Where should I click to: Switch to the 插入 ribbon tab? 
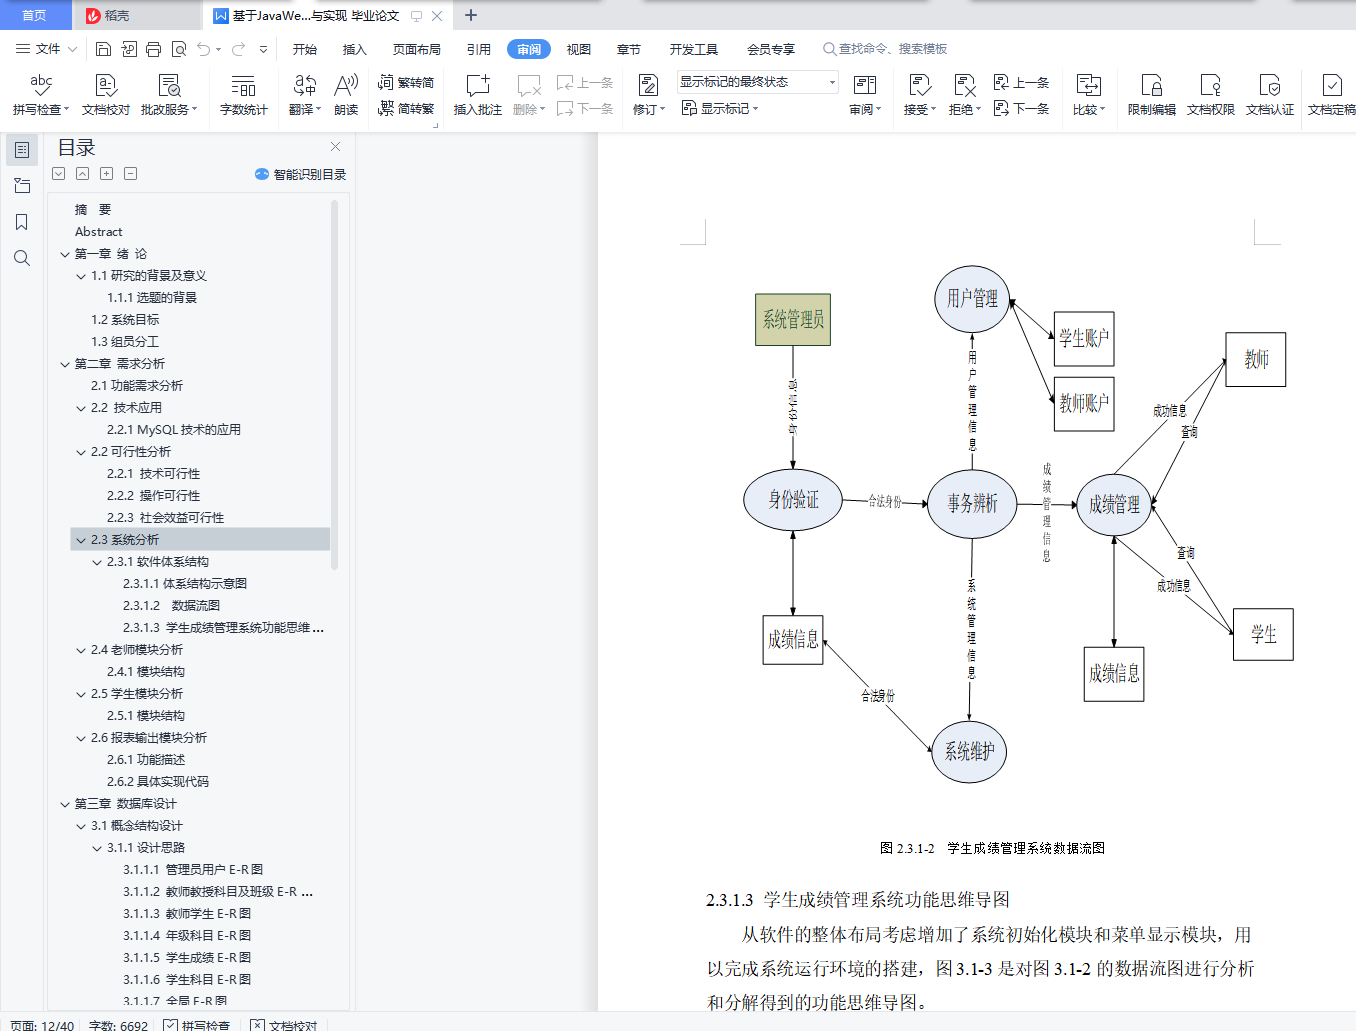tap(355, 49)
